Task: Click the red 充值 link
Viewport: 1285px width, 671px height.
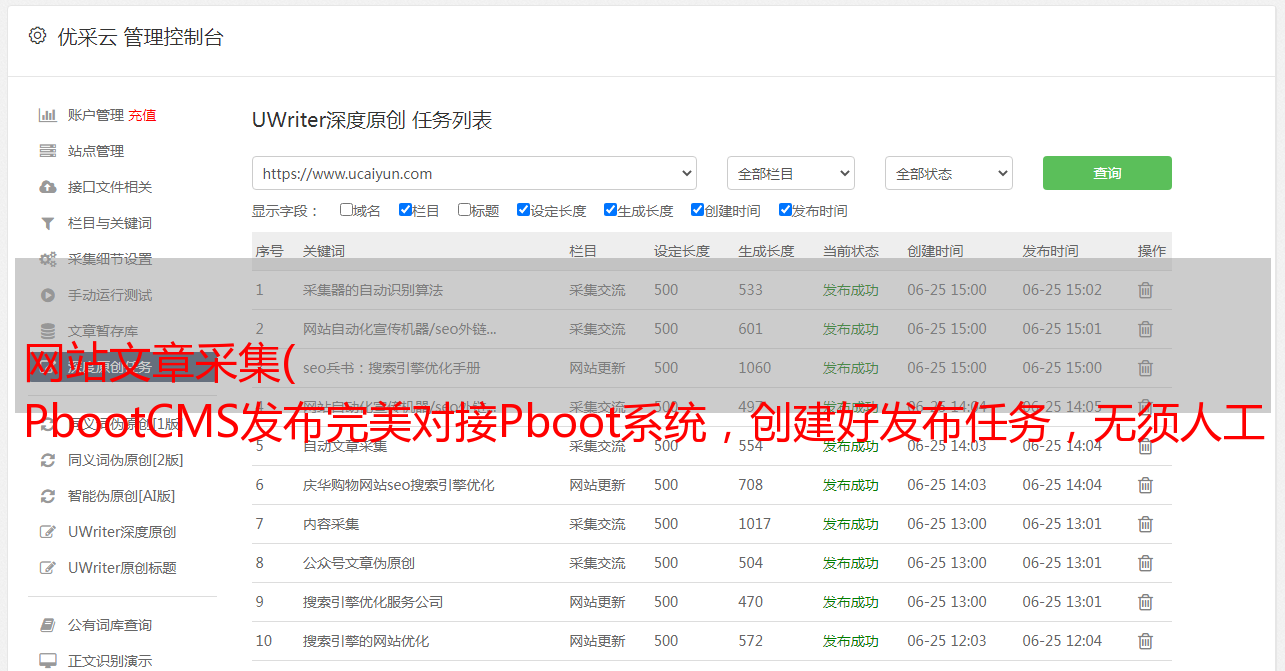Action: 142,115
